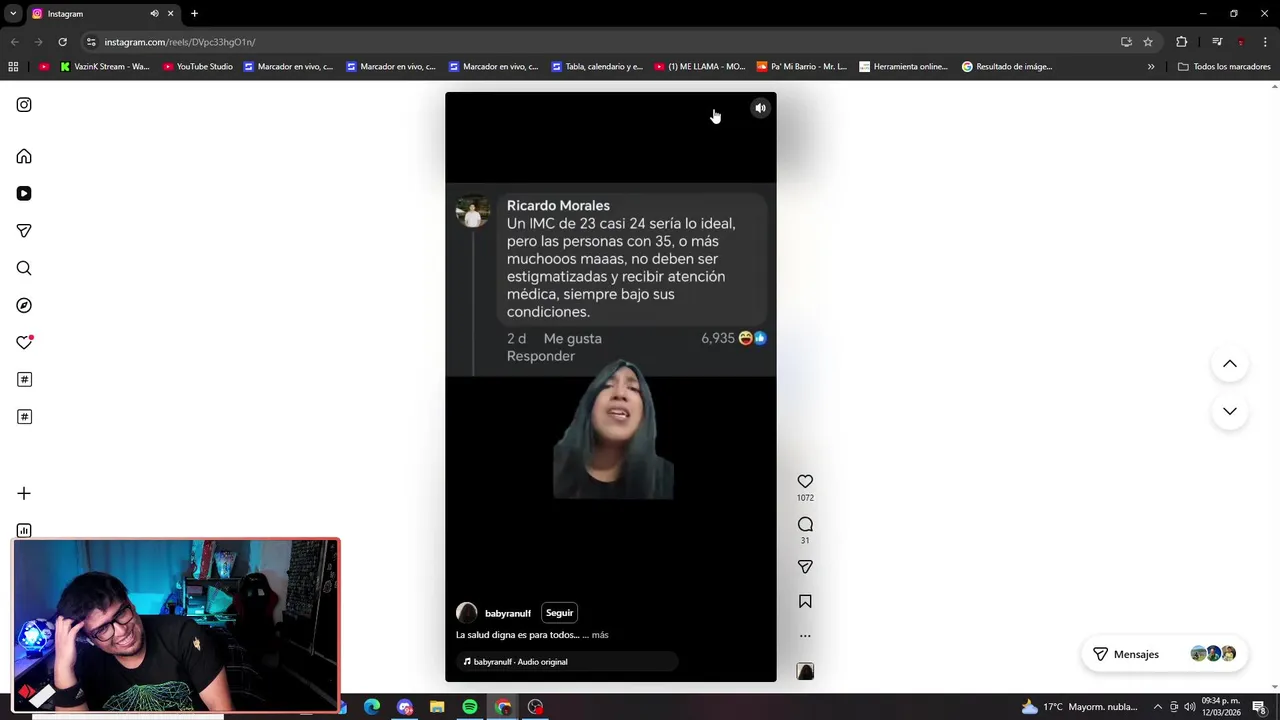Bookmark this page with star icon

[x=1148, y=42]
